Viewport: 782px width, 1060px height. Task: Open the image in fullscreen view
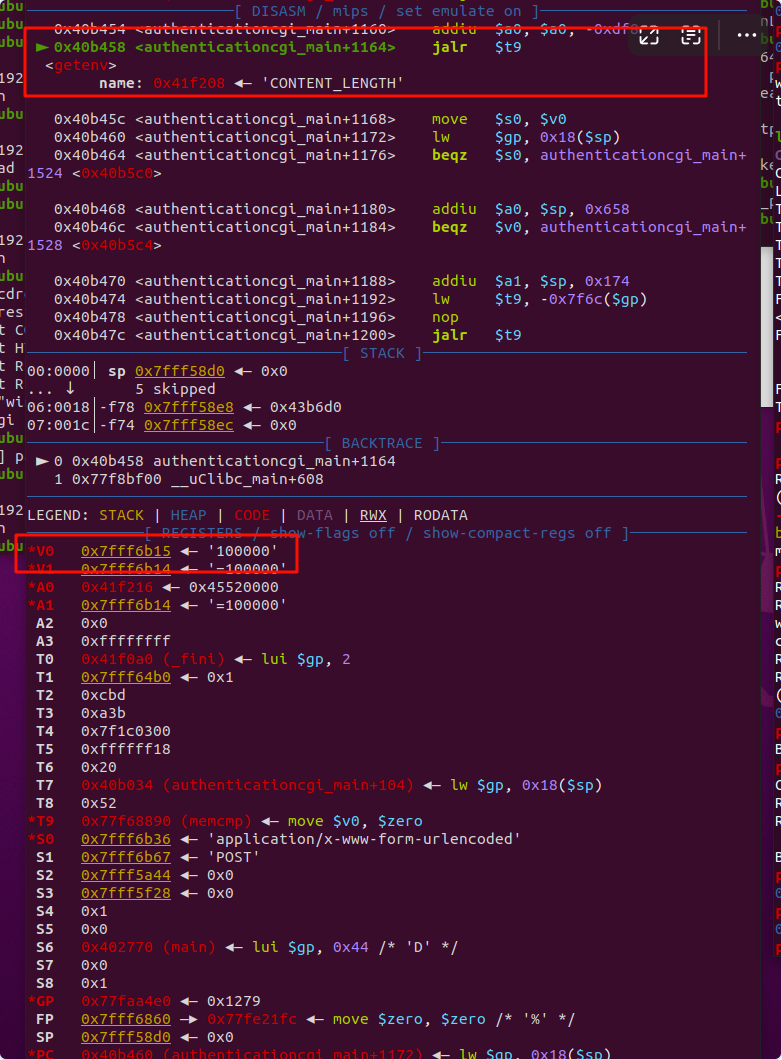coord(649,36)
